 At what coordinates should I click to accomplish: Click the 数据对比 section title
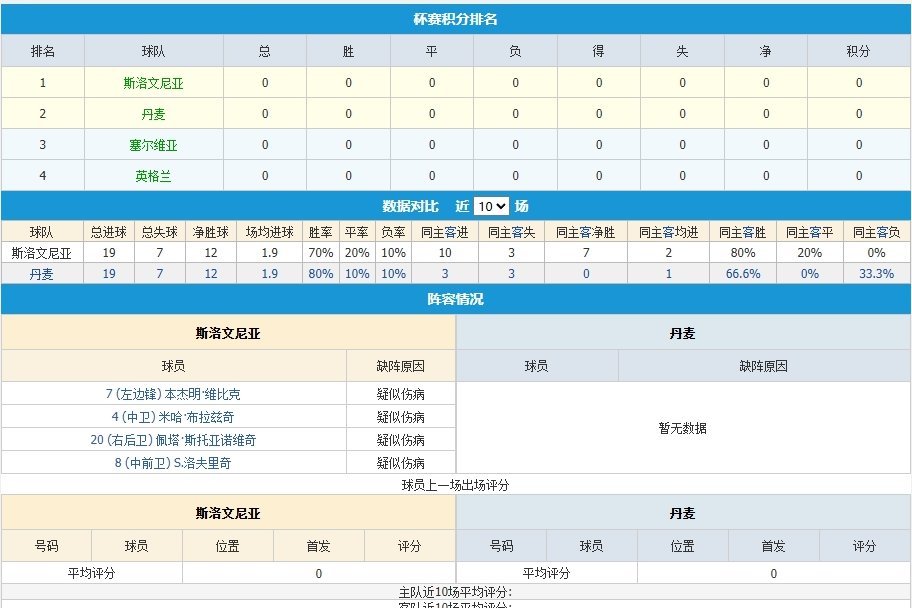point(410,206)
